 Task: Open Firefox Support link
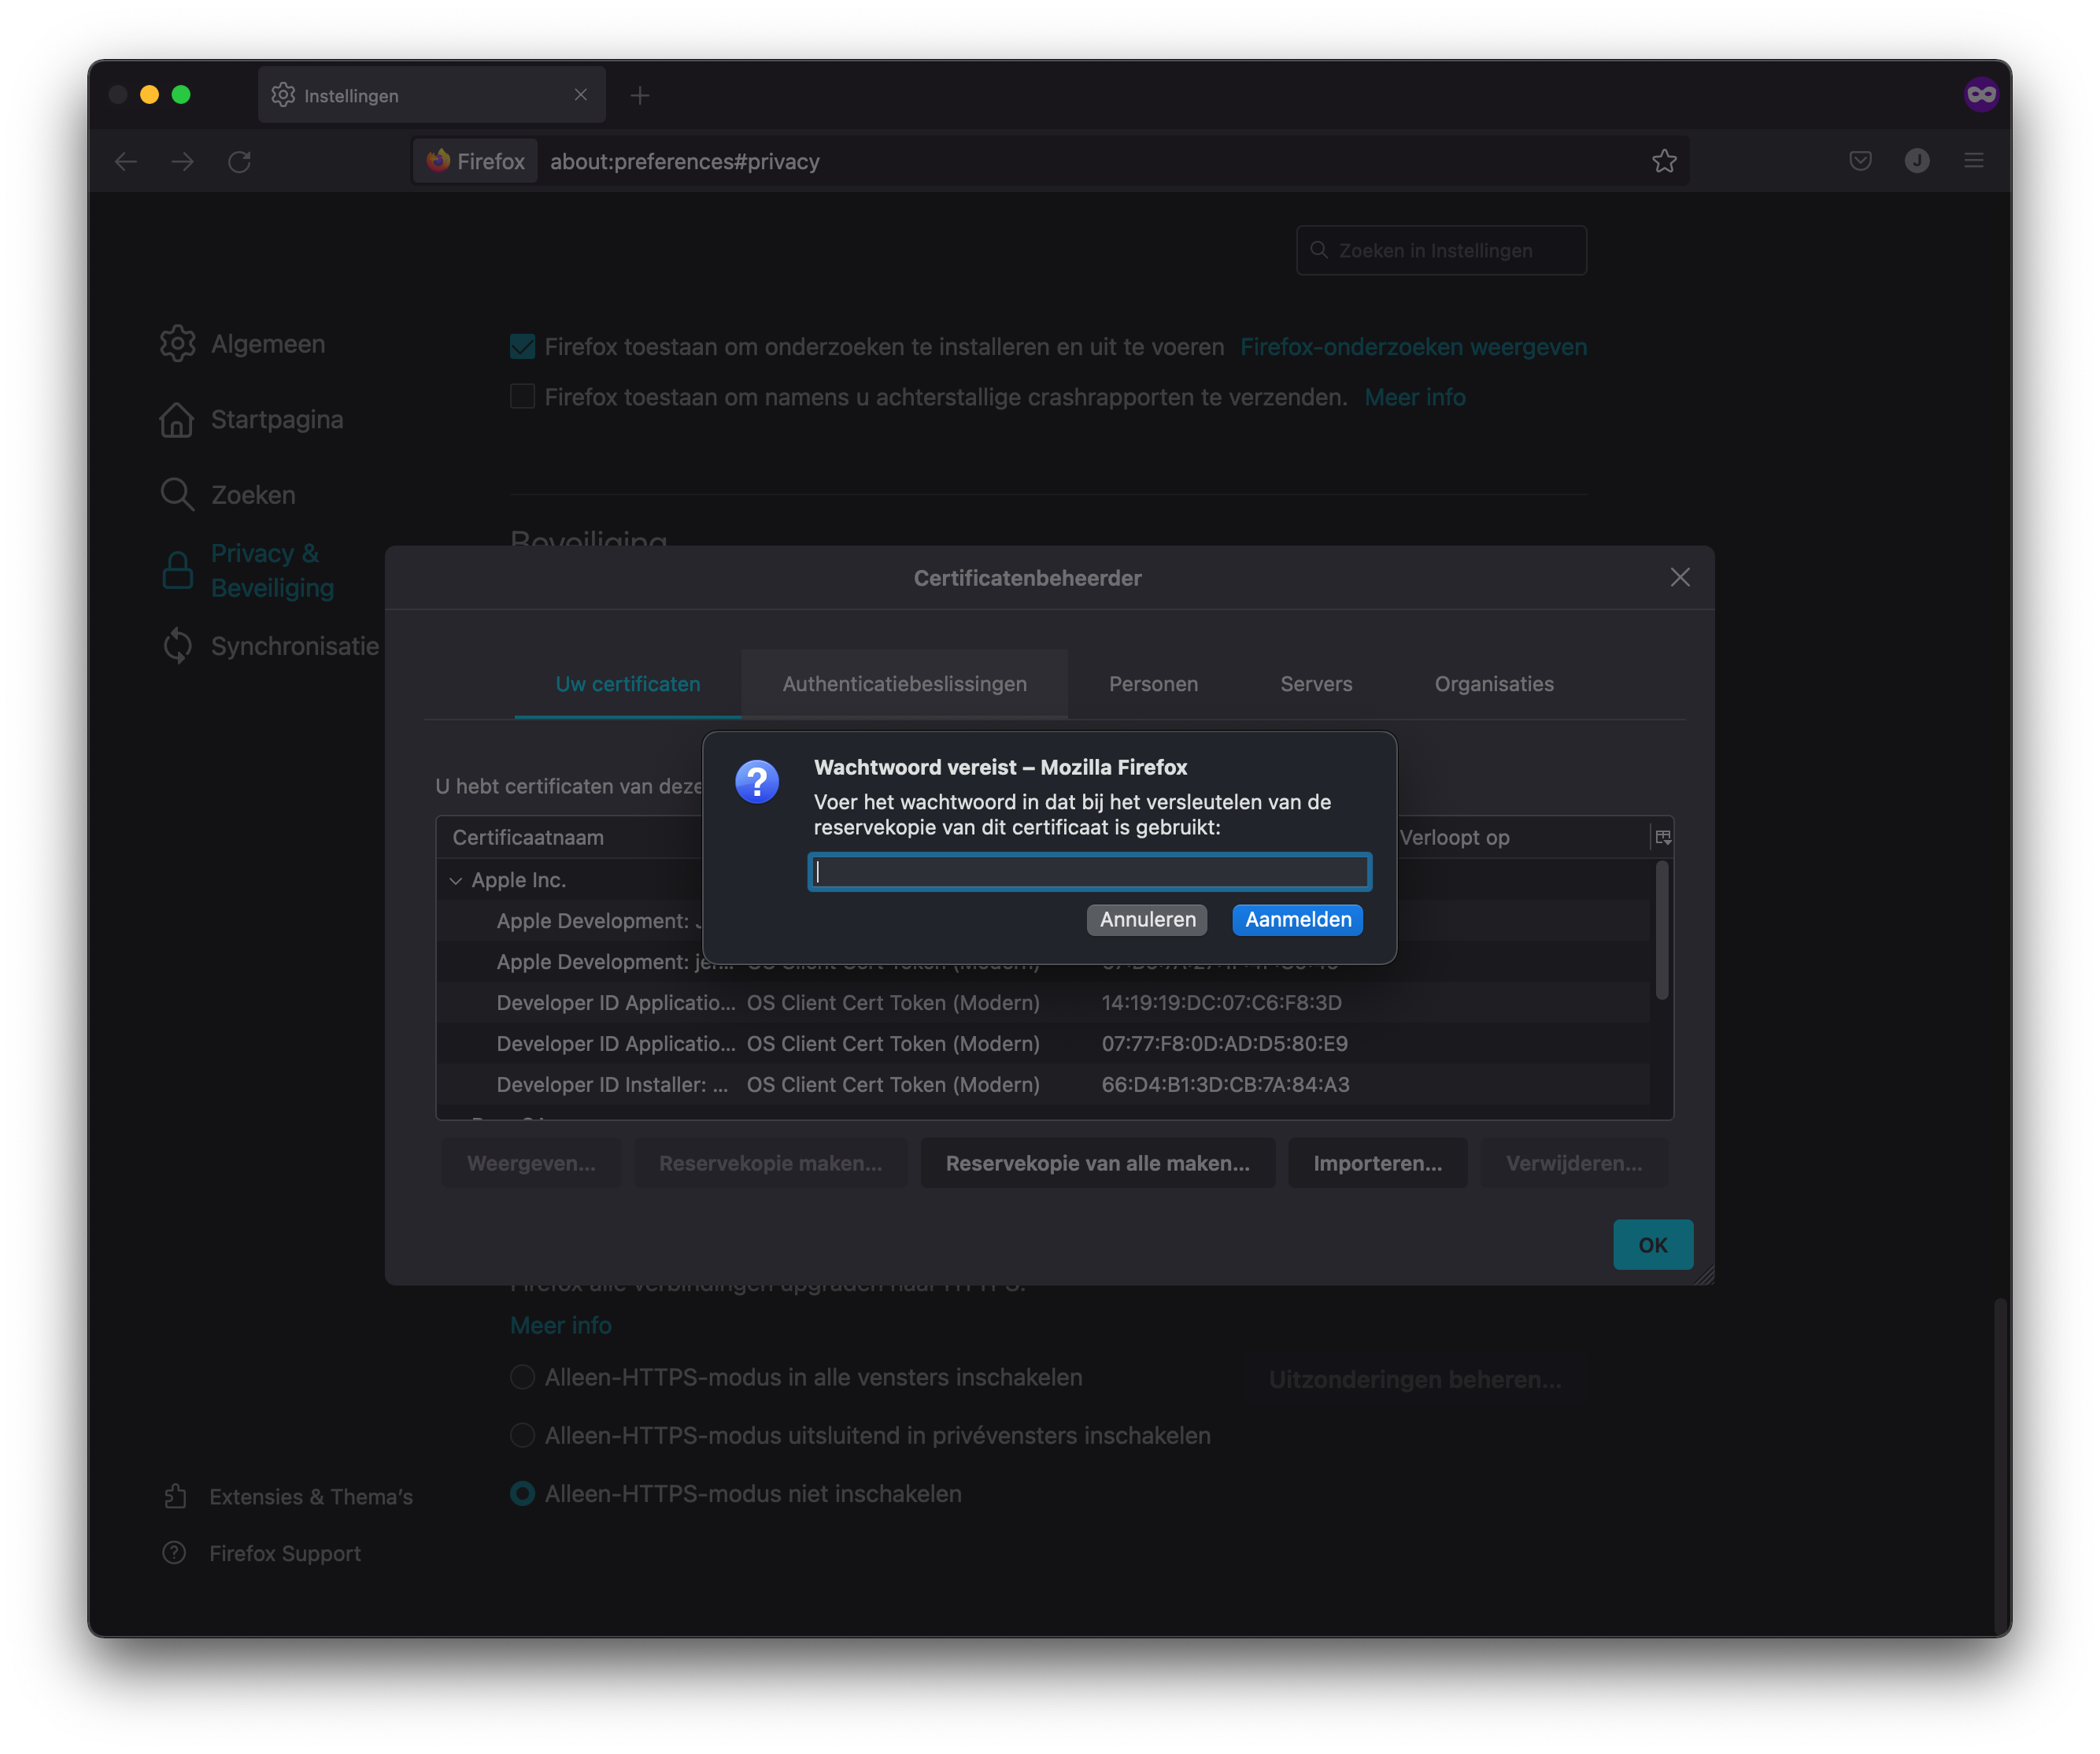(262, 1554)
